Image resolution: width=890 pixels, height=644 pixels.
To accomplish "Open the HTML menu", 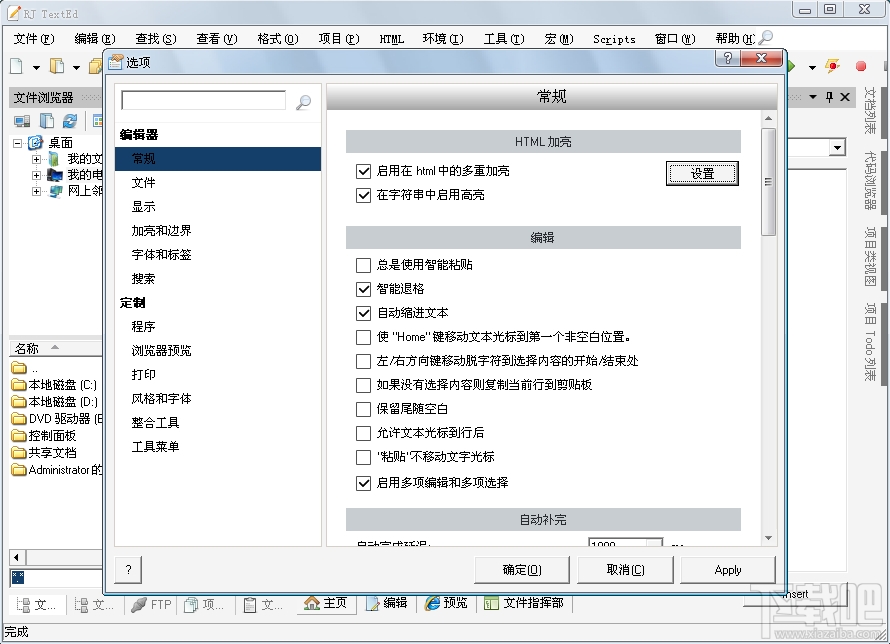I will coord(392,39).
